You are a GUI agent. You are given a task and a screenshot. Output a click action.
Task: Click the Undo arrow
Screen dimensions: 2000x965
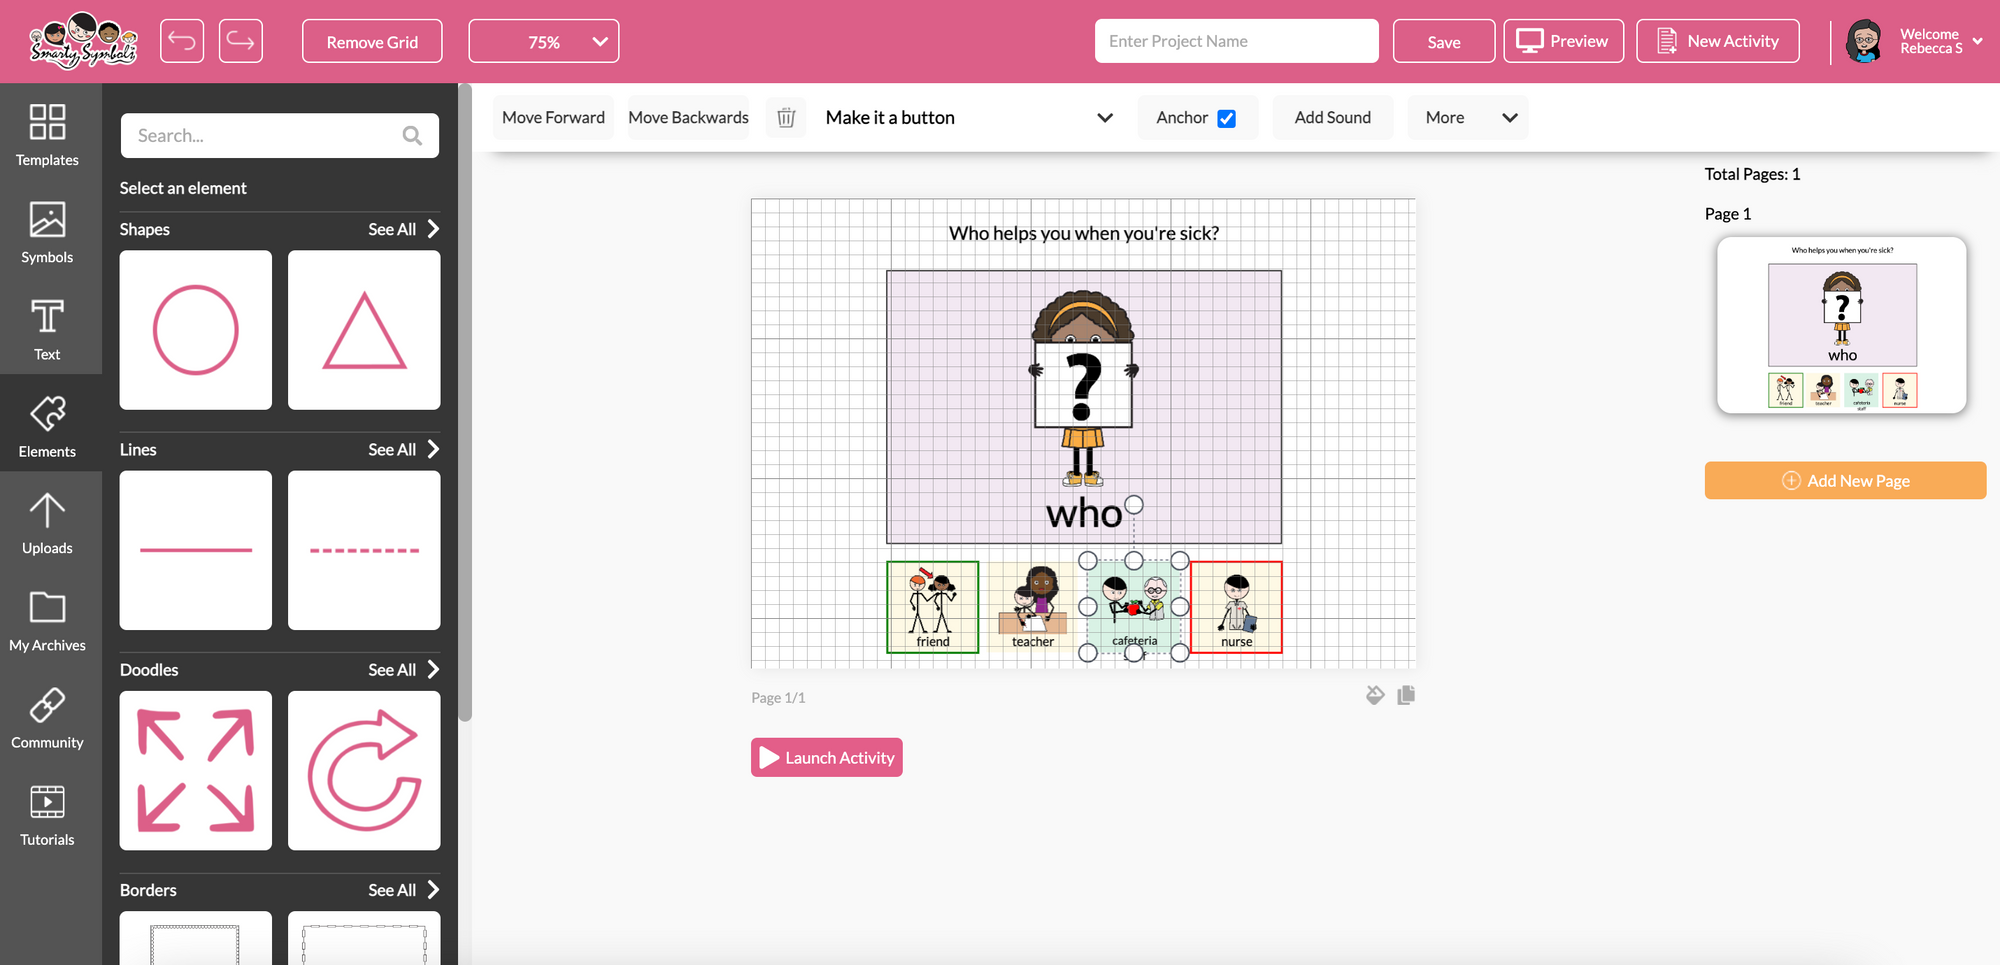click(182, 40)
